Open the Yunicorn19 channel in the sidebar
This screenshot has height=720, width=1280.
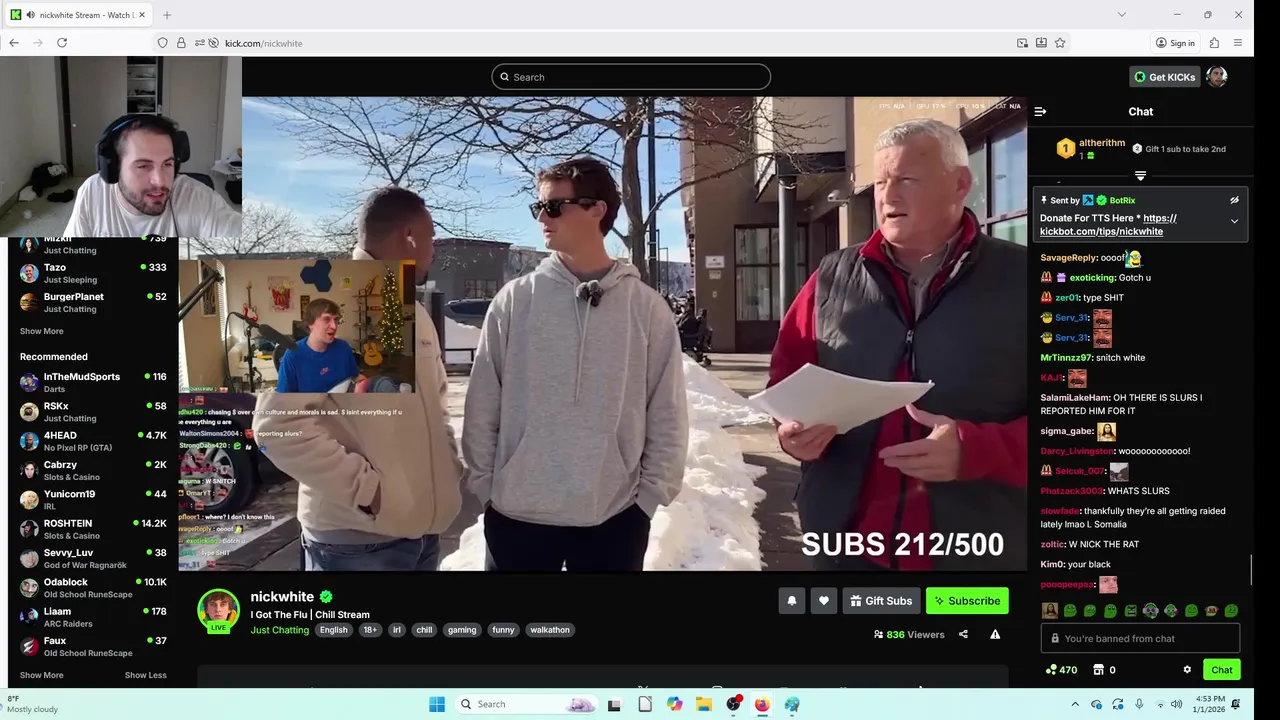click(93, 499)
